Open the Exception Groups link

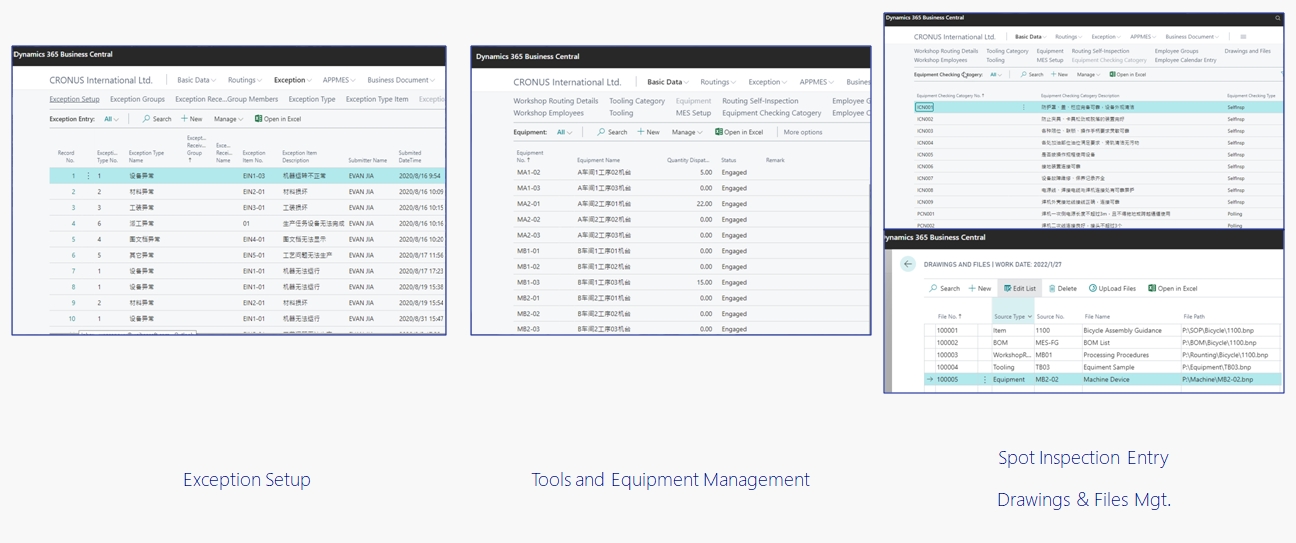coord(137,99)
